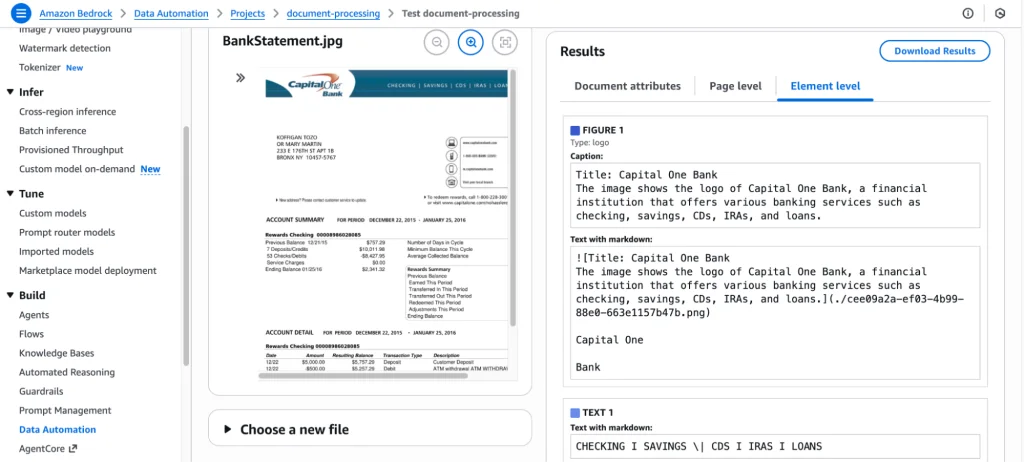Open Flows in sidebar
The height and width of the screenshot is (462, 1024).
[x=31, y=334]
